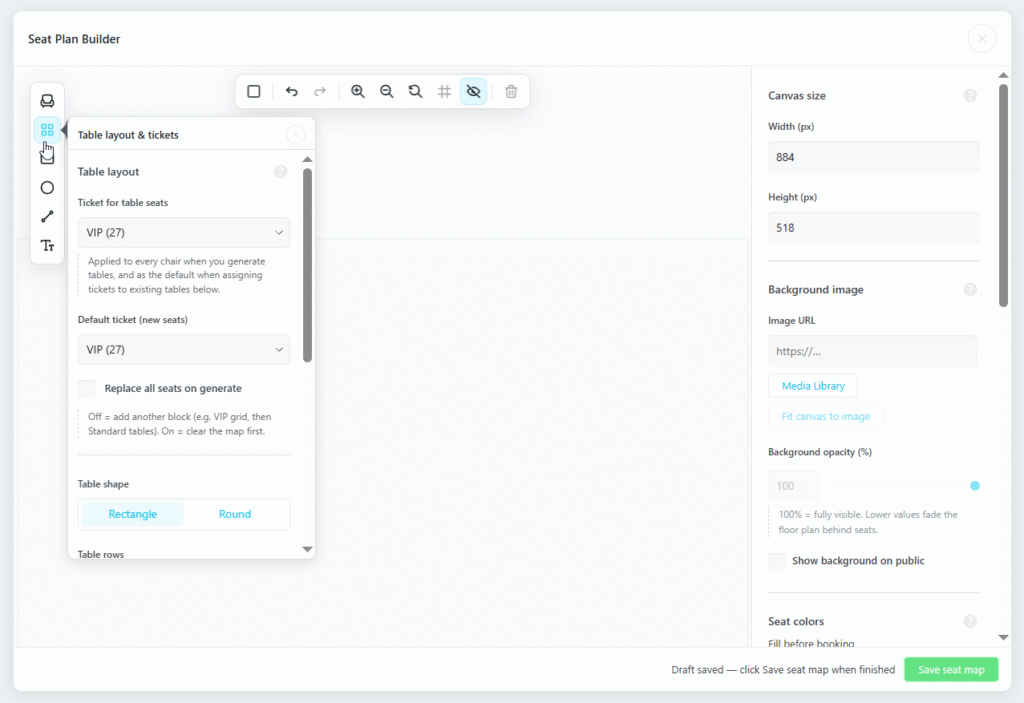Click the Background opacity value field

click(793, 485)
